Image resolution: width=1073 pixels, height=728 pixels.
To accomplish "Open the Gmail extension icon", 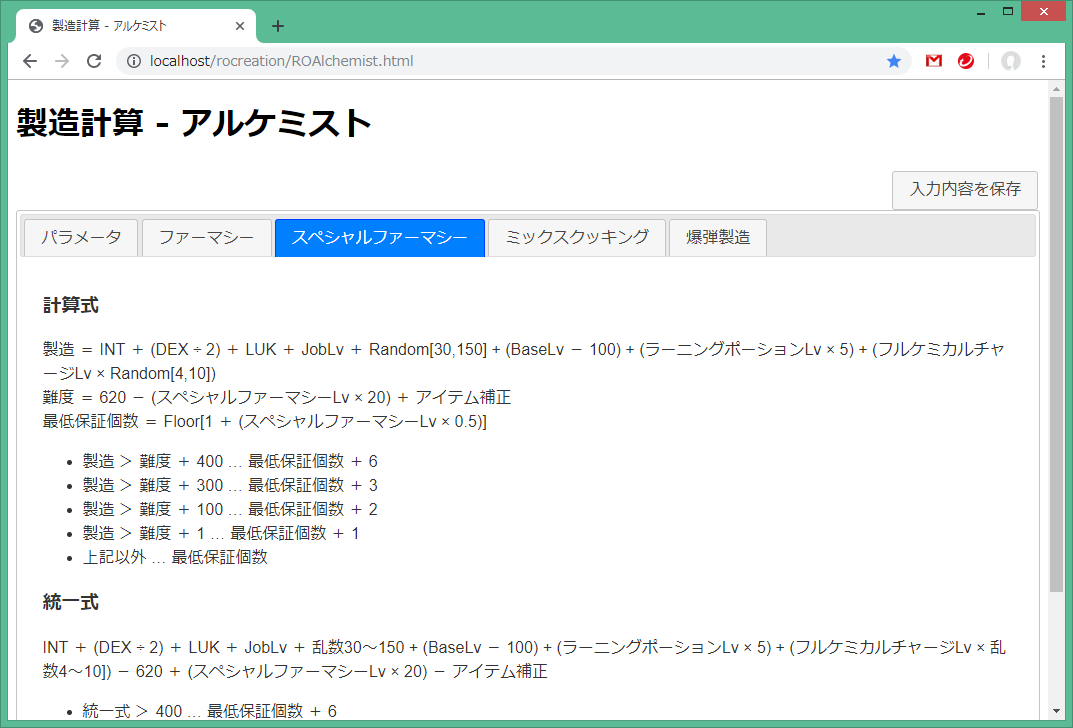I will [933, 61].
